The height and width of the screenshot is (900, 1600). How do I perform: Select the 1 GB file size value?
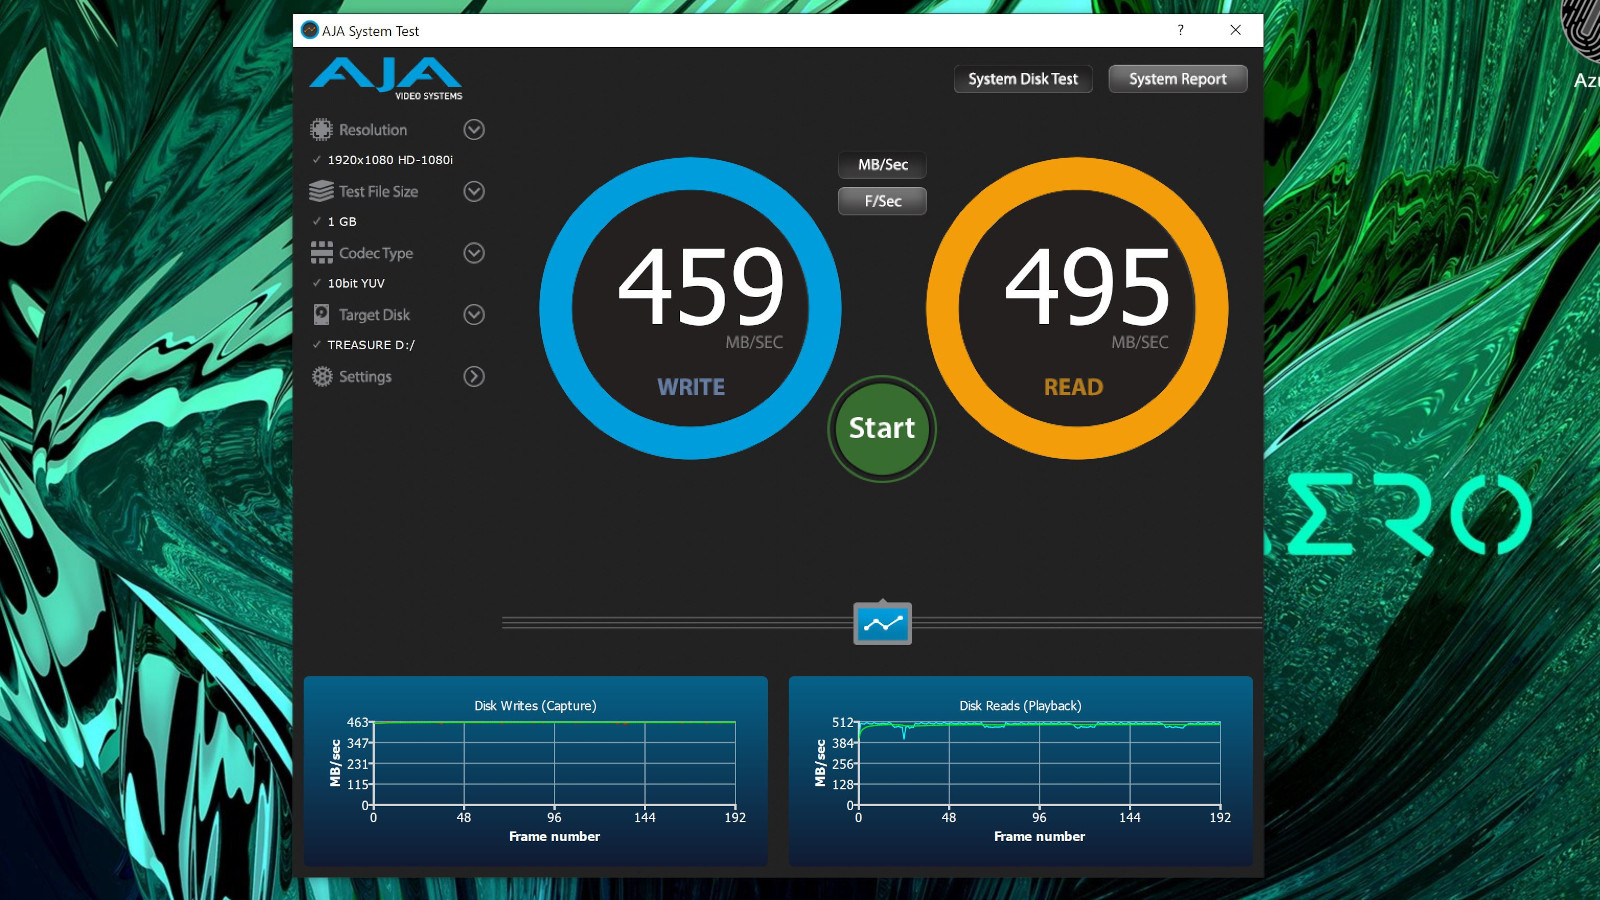tap(342, 222)
